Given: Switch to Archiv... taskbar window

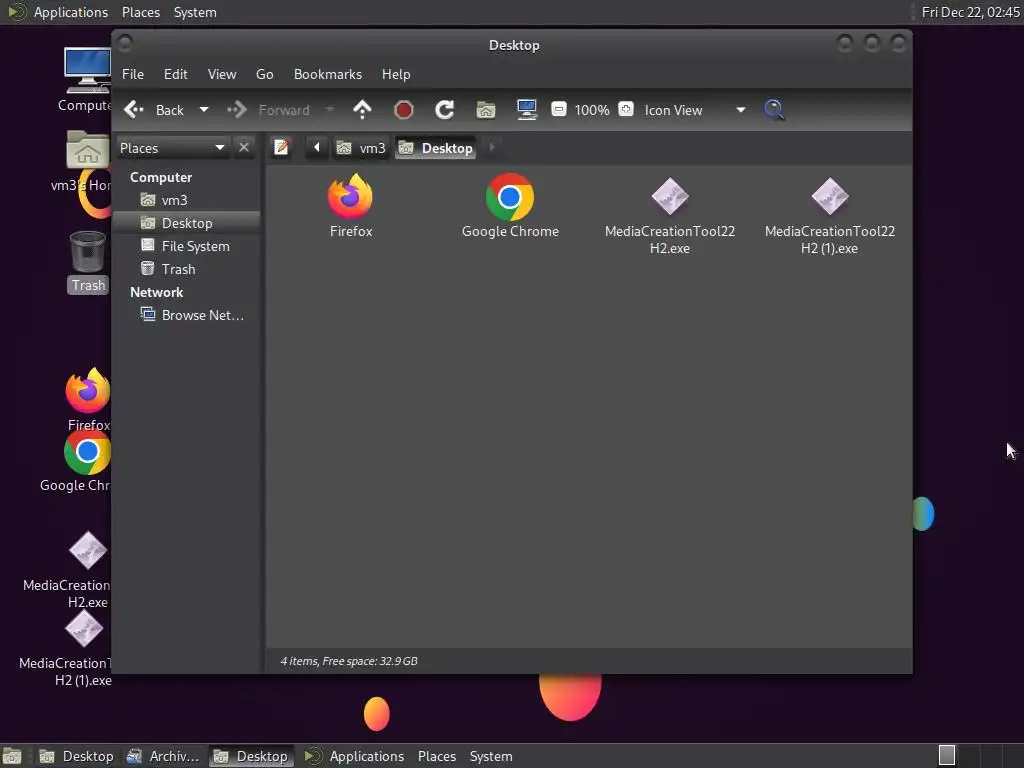Looking at the screenshot, I should 163,756.
